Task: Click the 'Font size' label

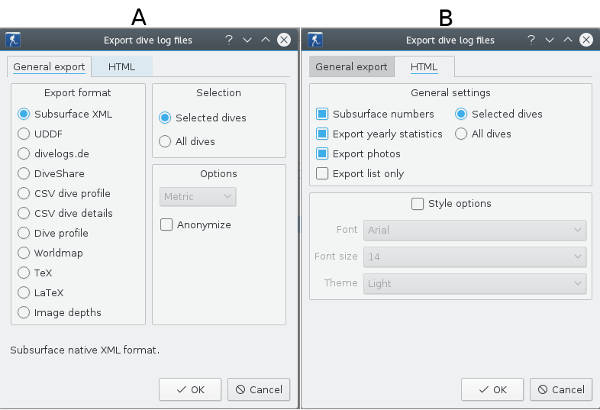Action: click(336, 256)
